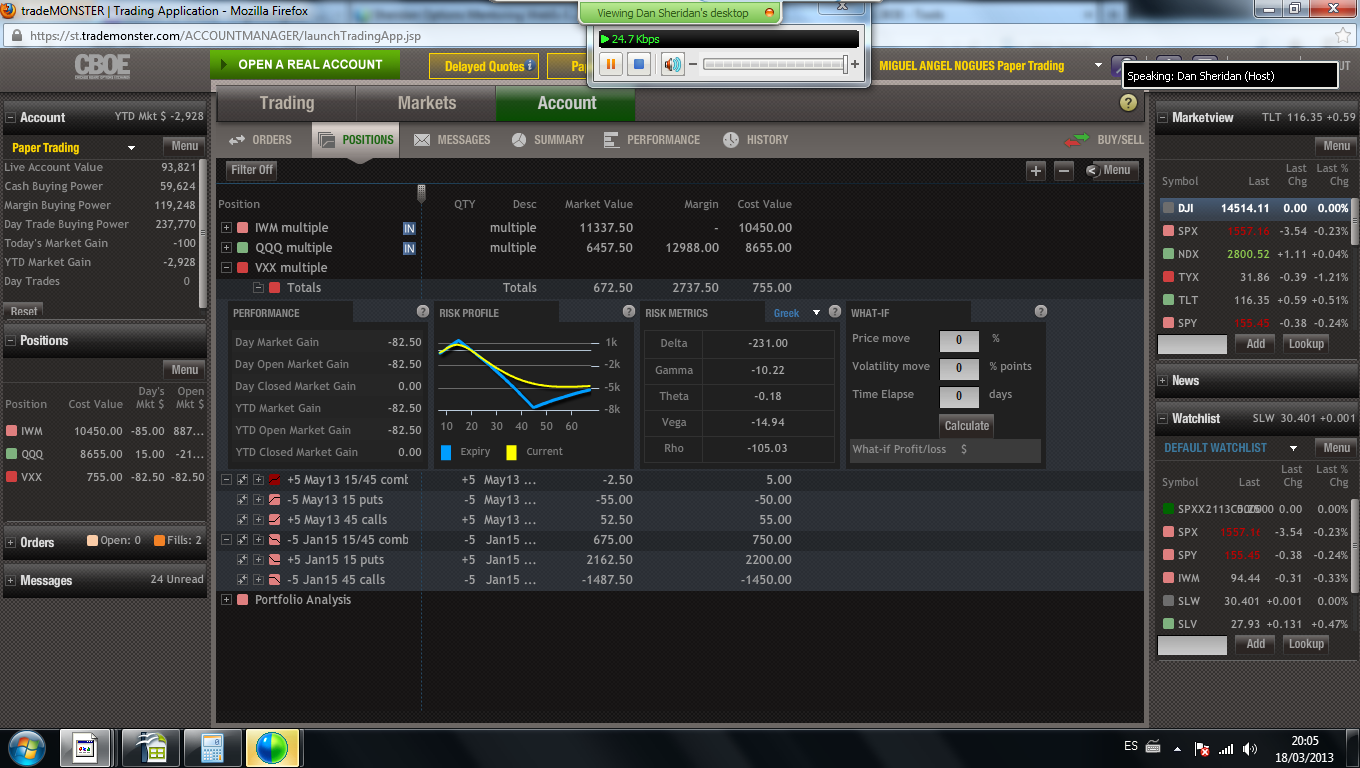1360x768 pixels.
Task: Click the Price move input field
Action: (x=959, y=340)
